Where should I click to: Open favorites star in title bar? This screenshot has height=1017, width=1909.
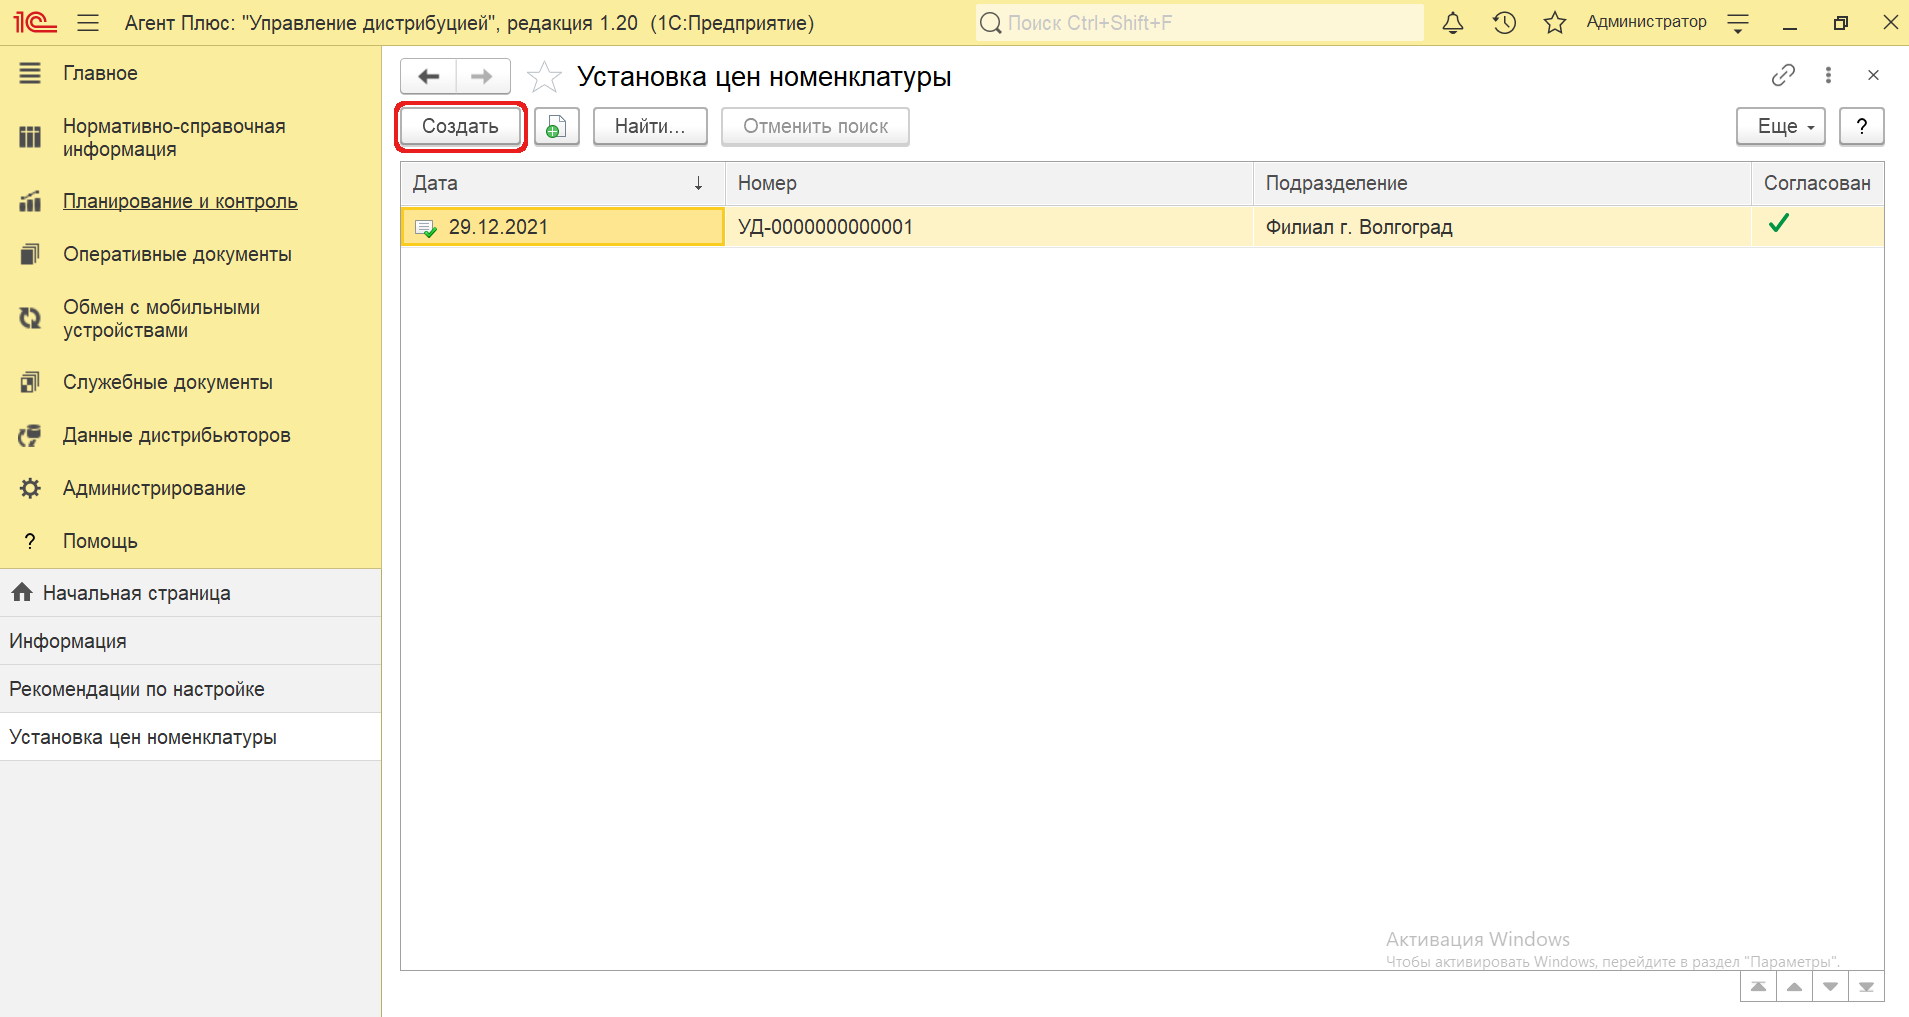click(1554, 23)
